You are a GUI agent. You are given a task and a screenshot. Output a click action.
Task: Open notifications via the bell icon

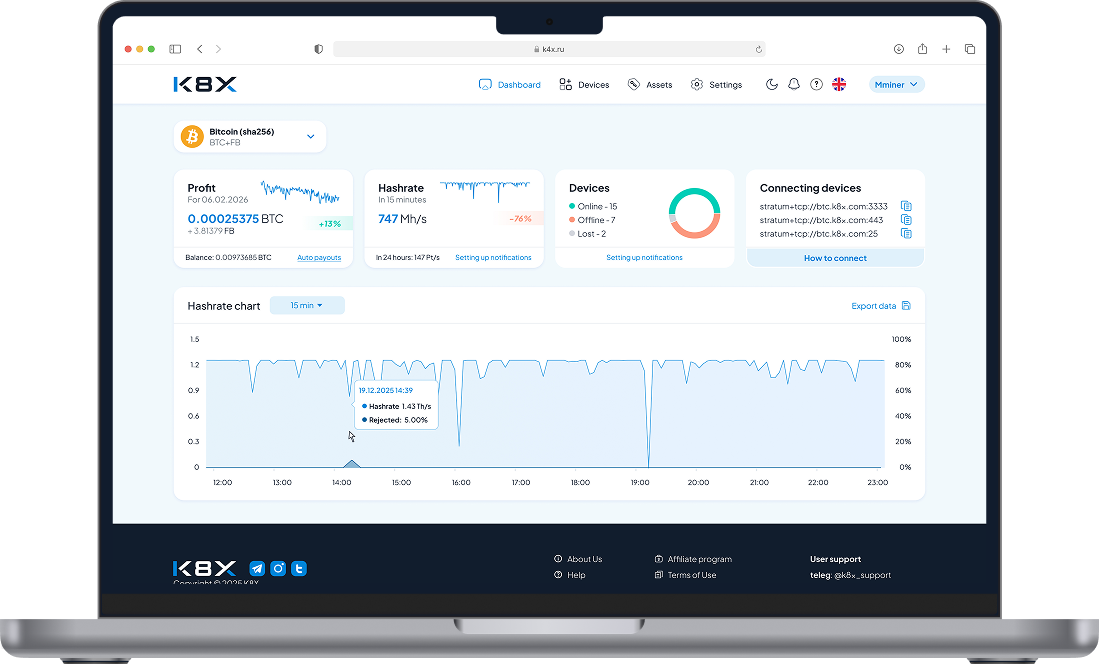[794, 85]
